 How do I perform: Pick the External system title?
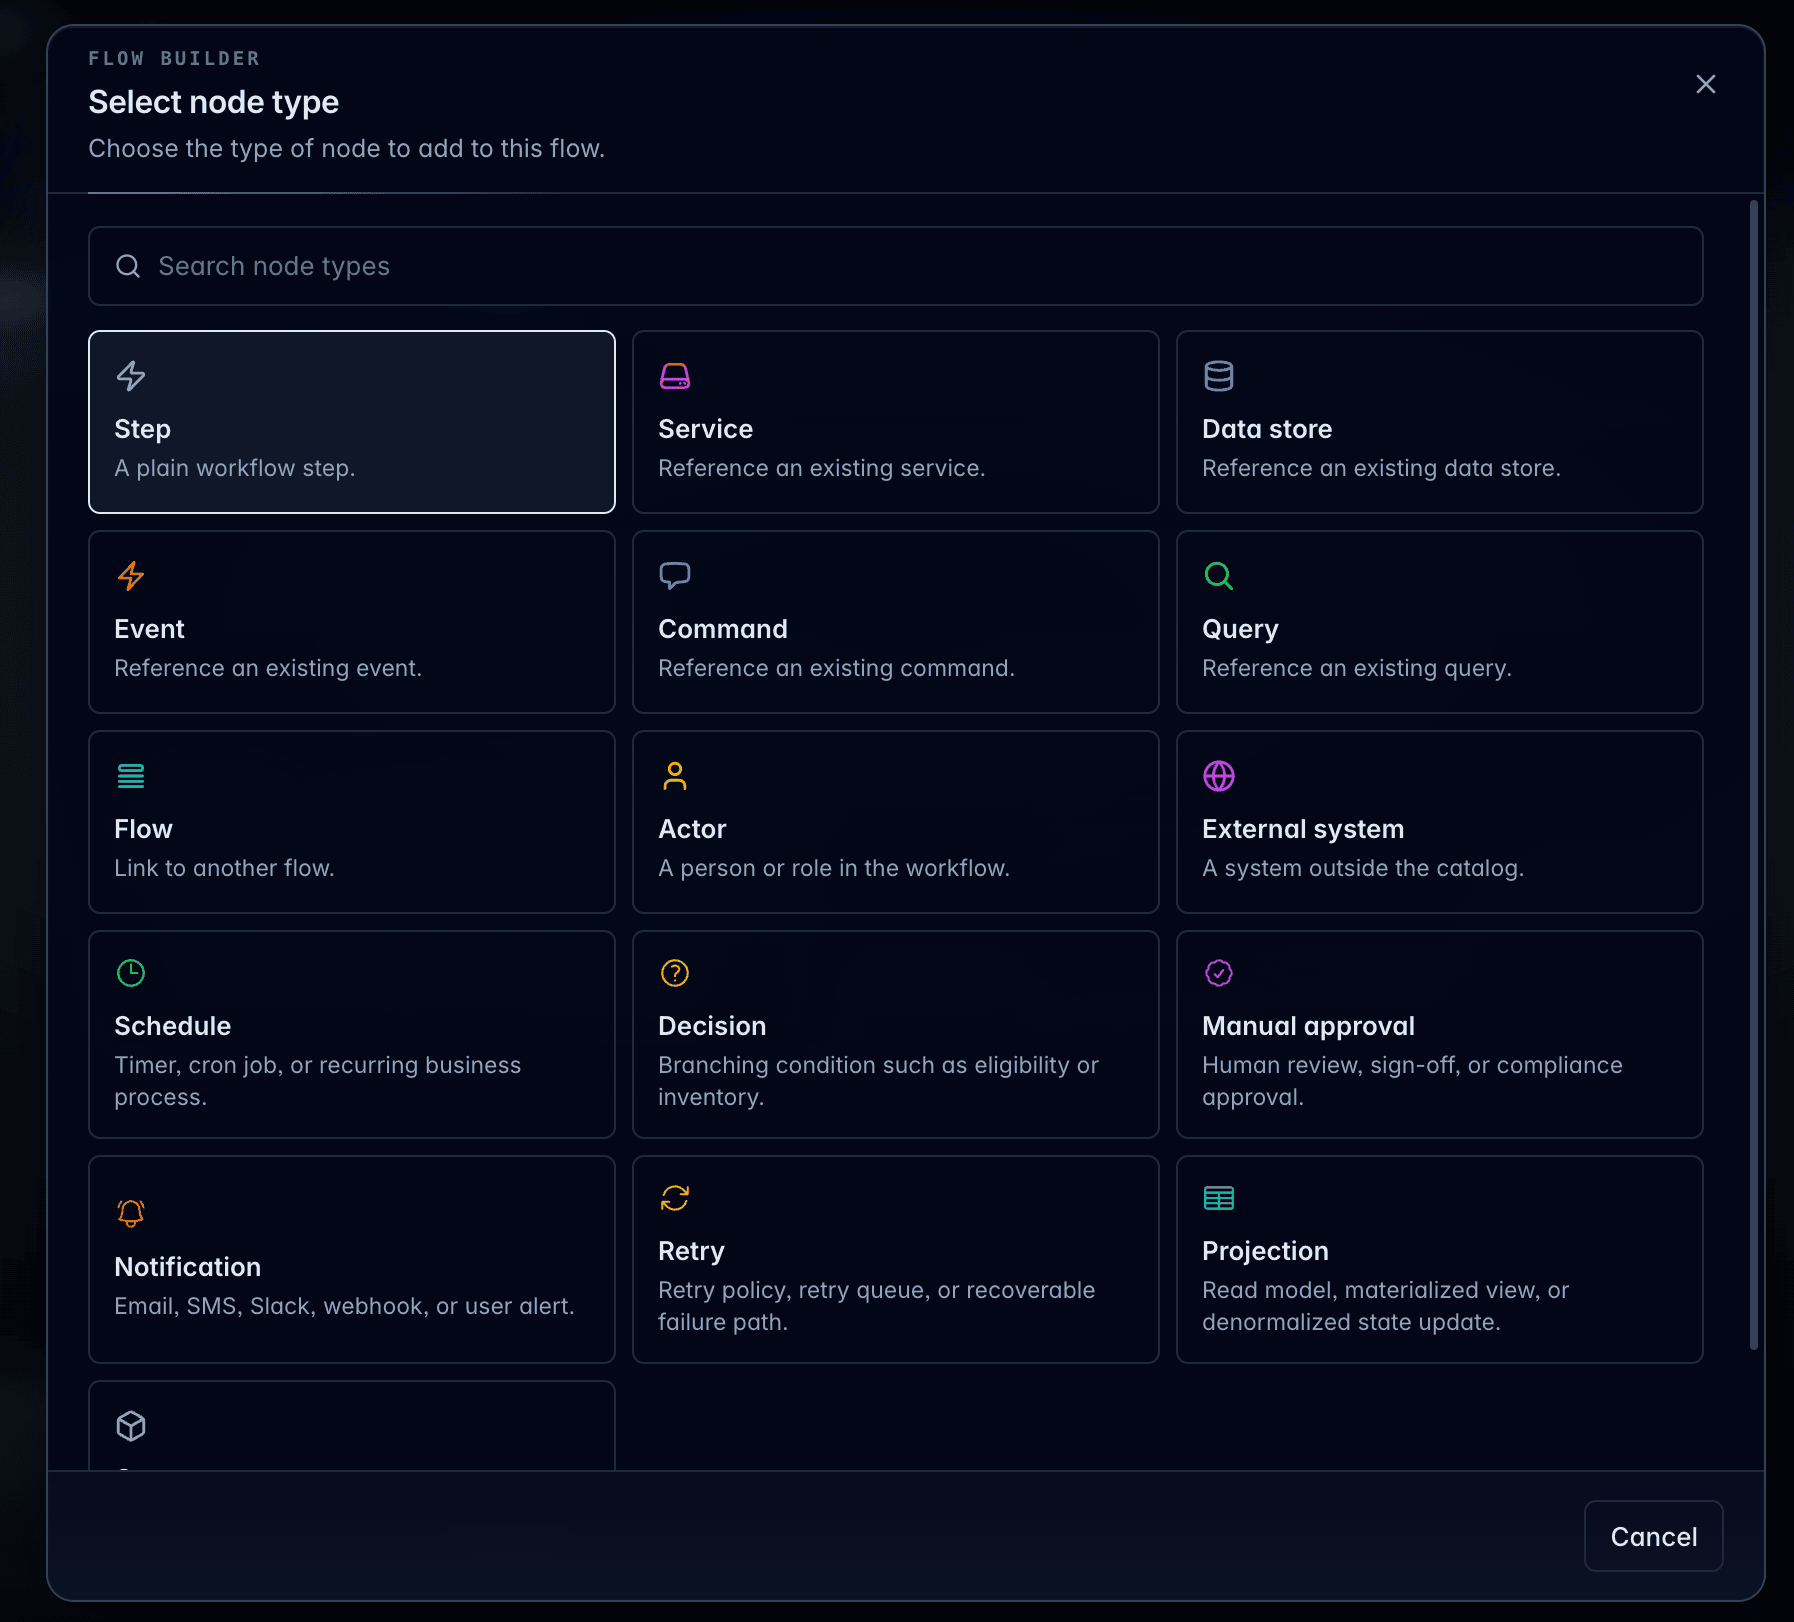point(1303,829)
